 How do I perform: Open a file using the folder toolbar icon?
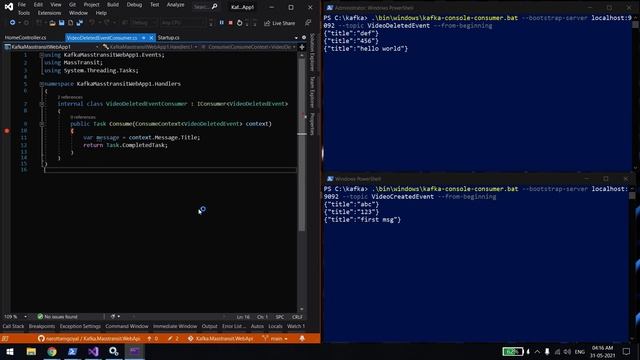[x=52, y=23]
